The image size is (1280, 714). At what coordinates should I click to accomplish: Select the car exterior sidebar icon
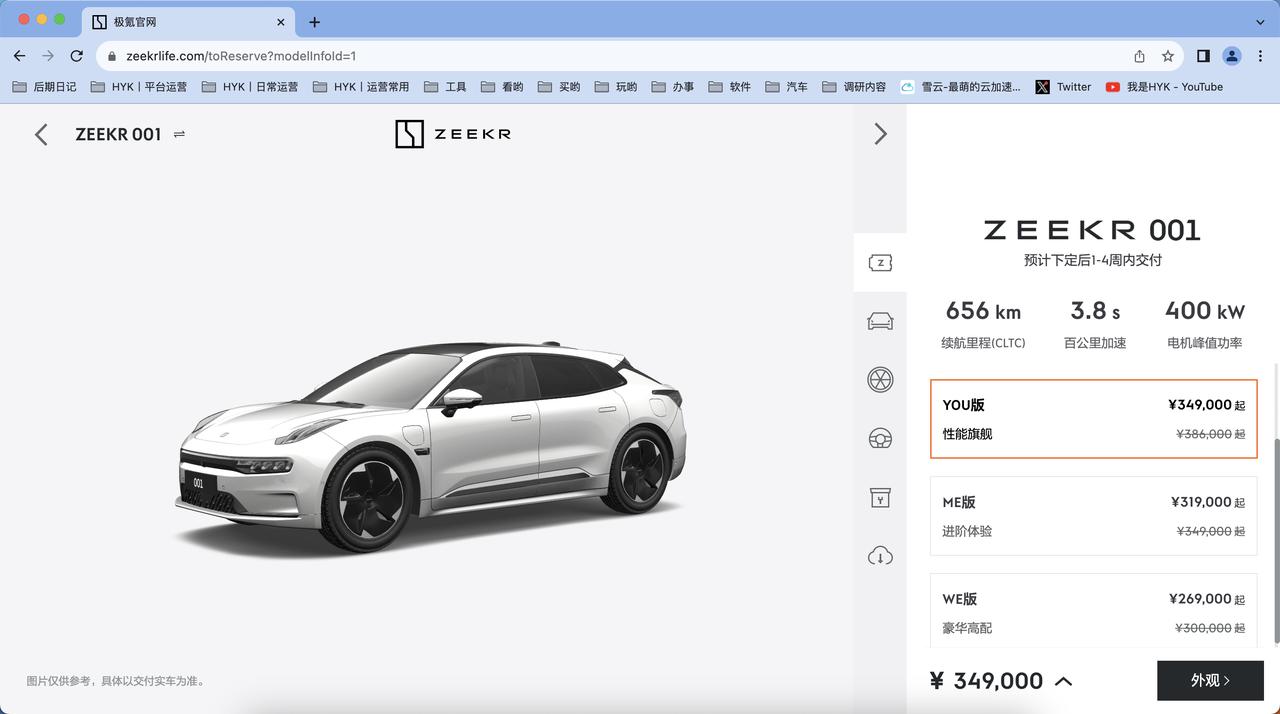click(880, 321)
